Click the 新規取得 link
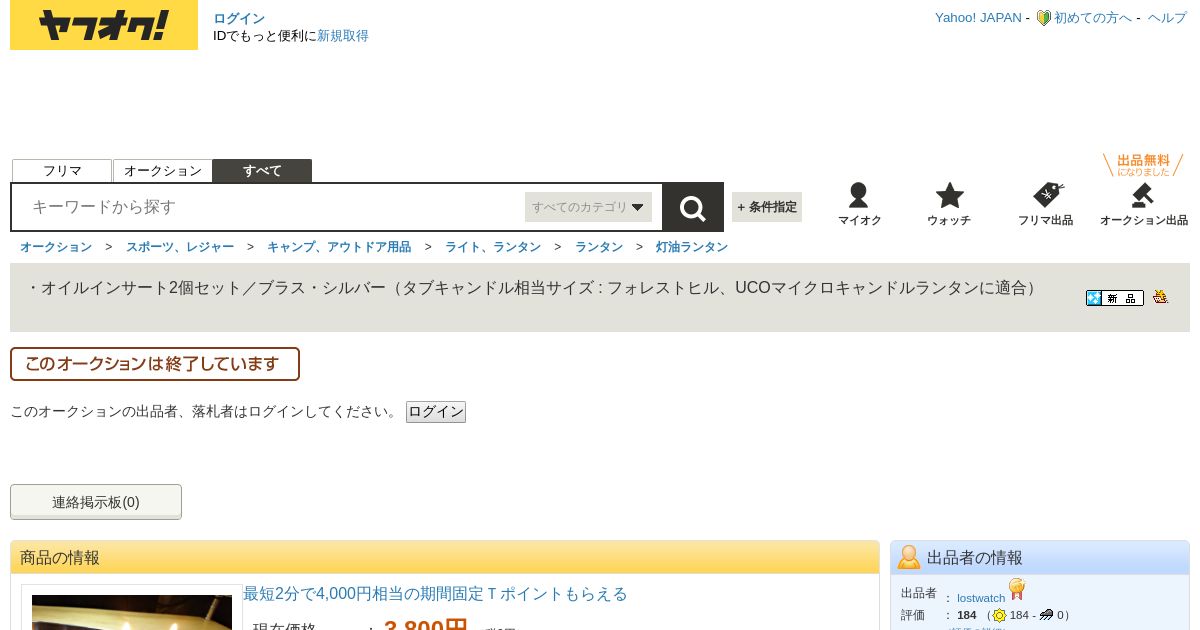 (x=343, y=36)
